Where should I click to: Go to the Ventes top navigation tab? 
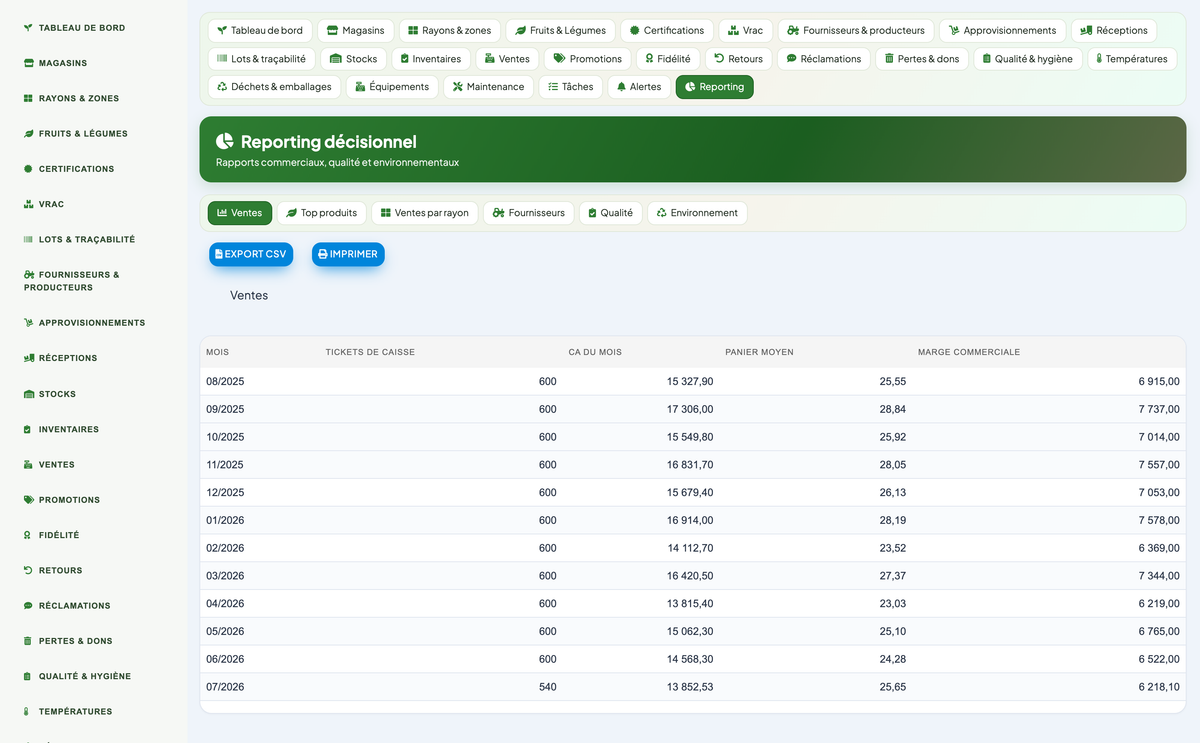tap(507, 59)
